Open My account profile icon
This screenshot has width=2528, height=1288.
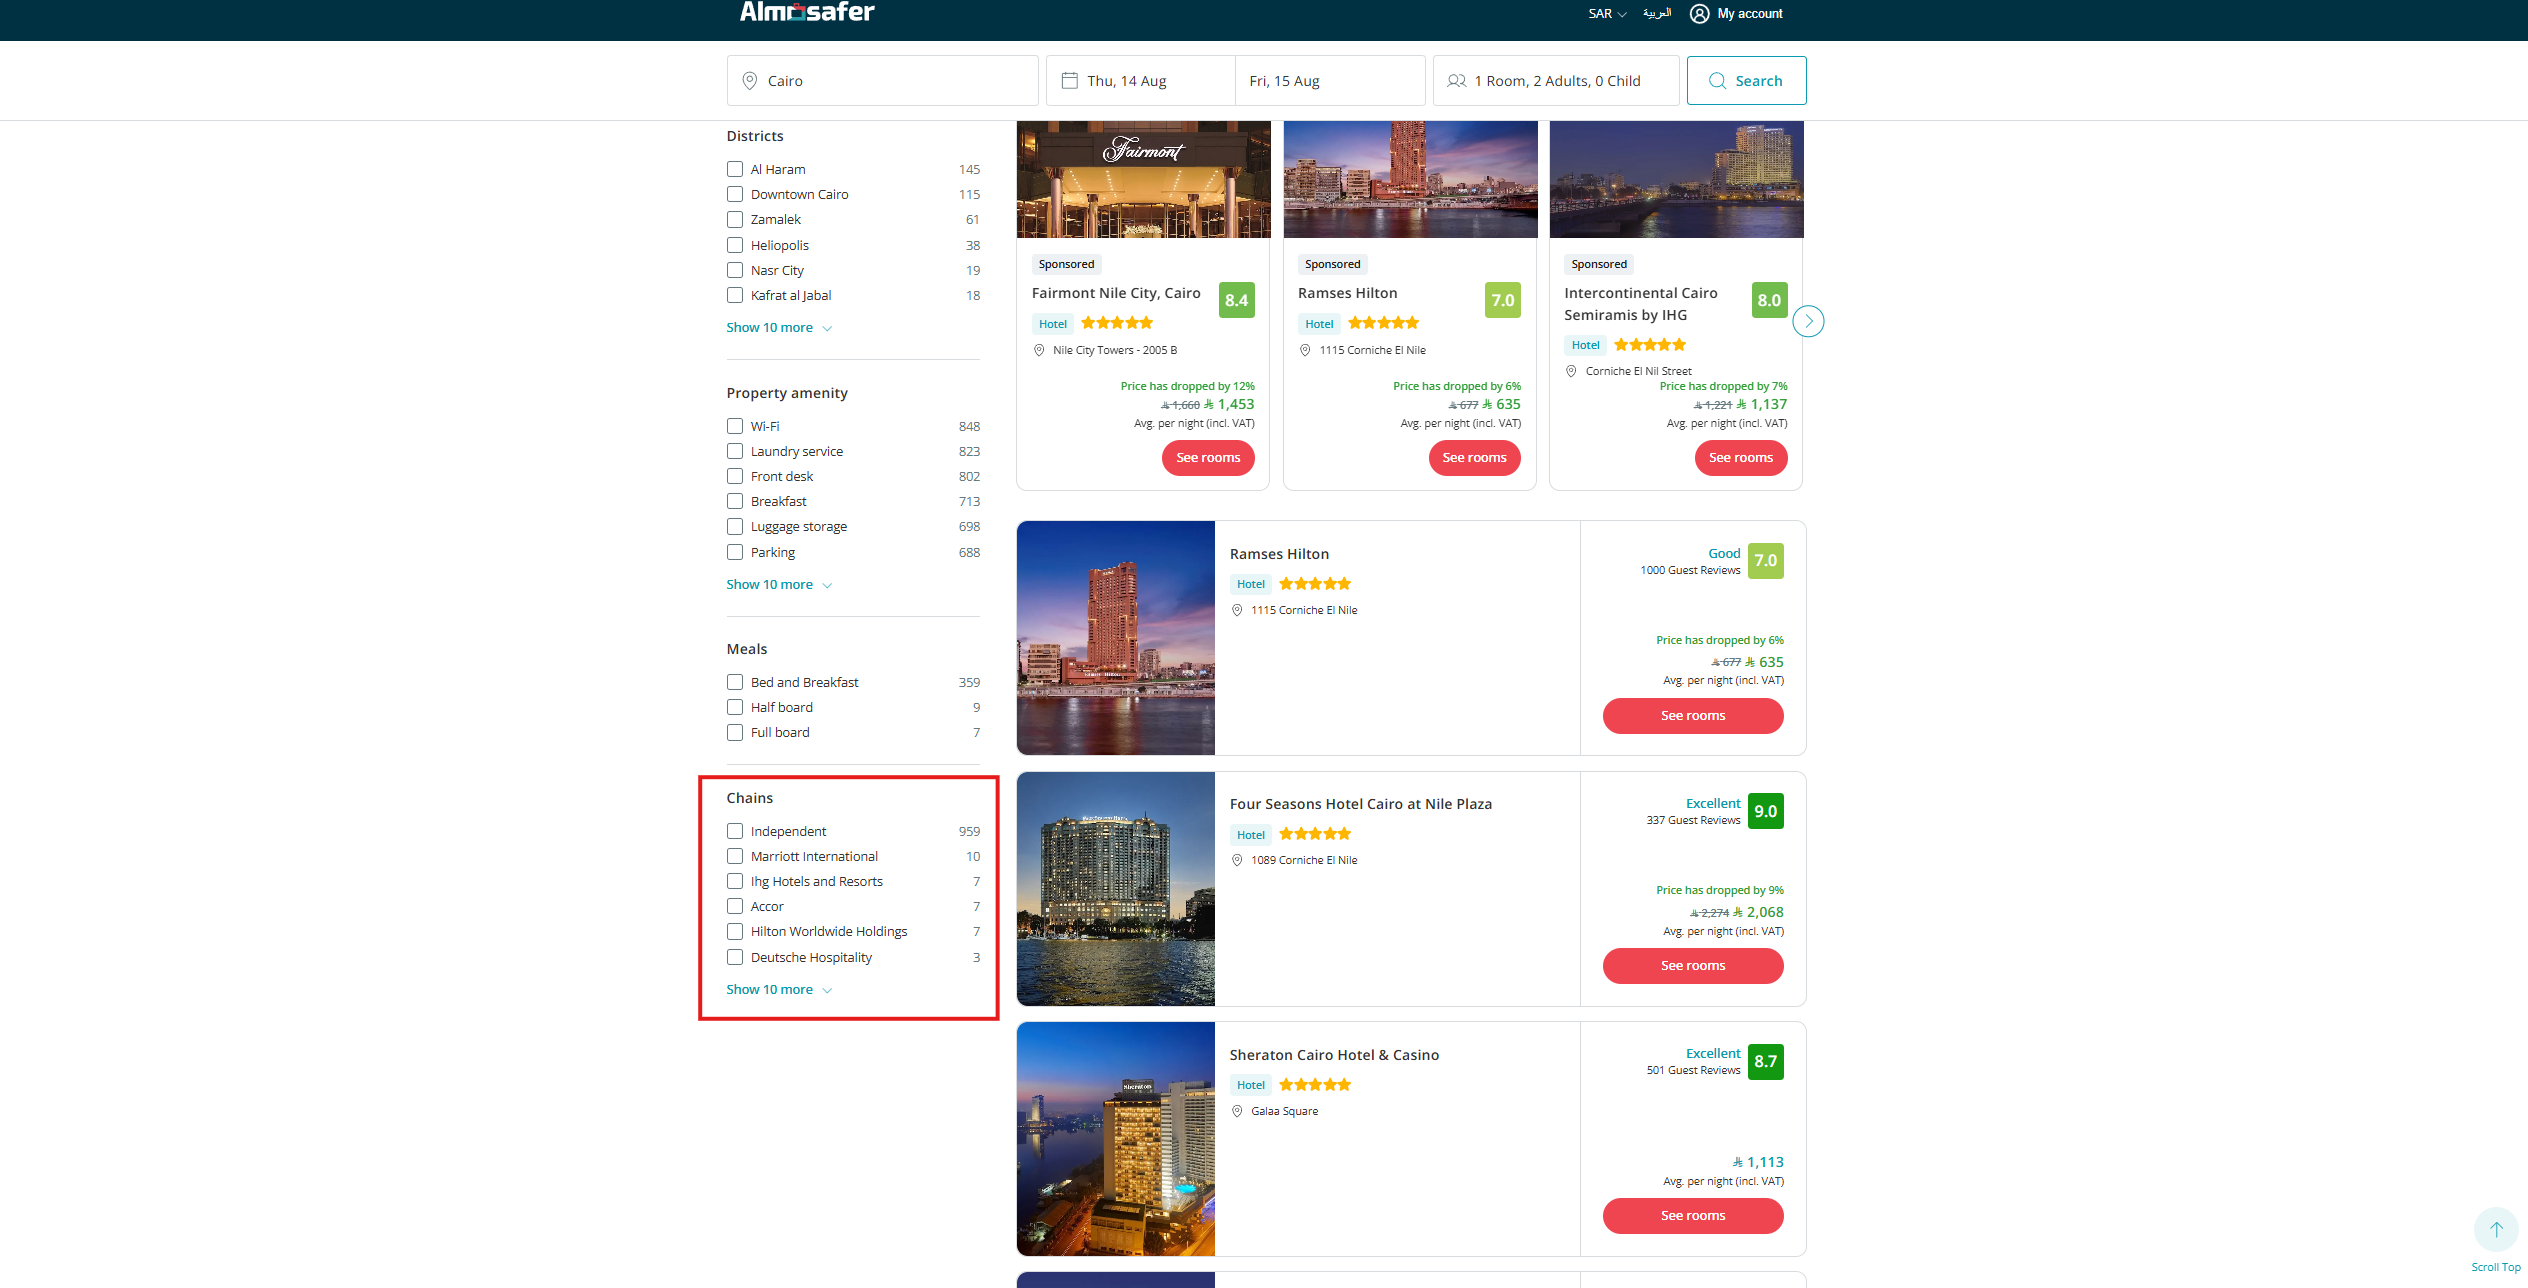[1699, 14]
